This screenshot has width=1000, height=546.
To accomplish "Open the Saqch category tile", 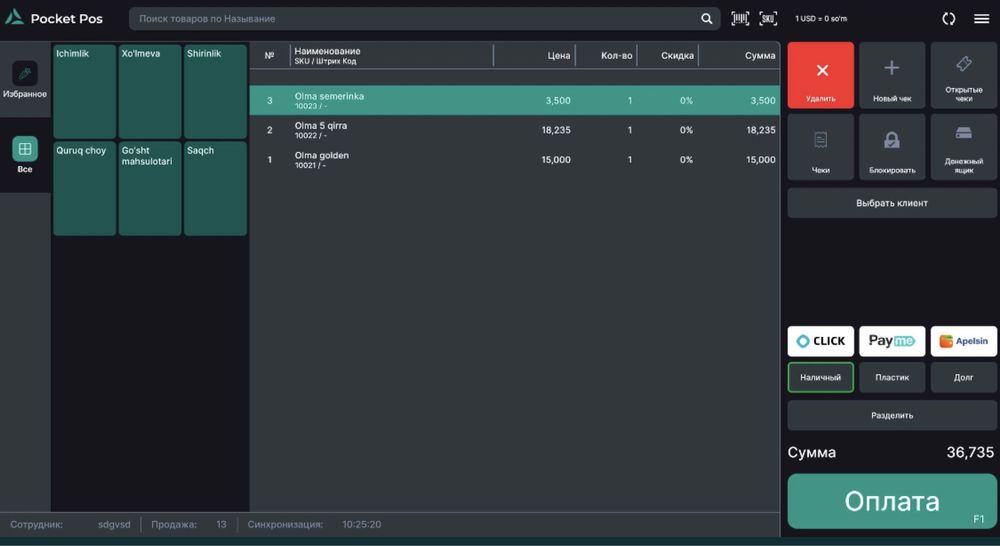I will tap(215, 188).
